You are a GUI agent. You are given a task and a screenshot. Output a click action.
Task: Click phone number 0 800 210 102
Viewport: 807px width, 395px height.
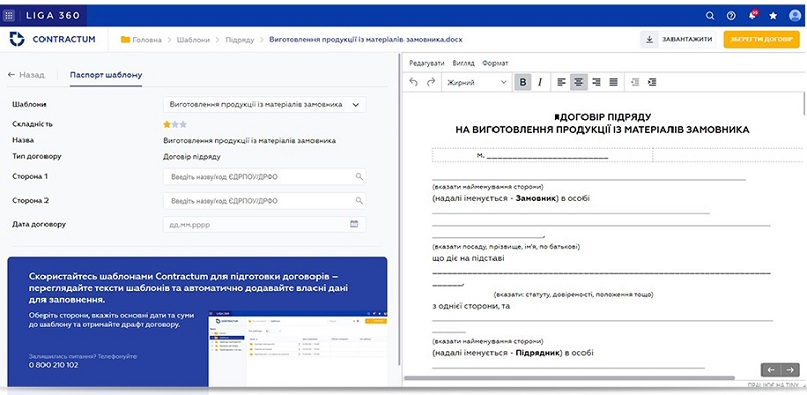[x=54, y=365]
